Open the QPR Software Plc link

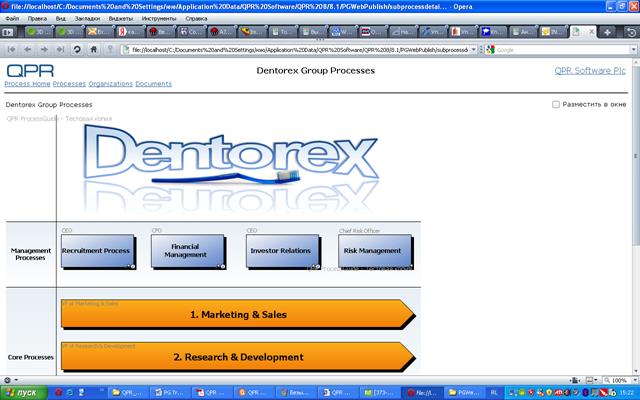tap(590, 71)
